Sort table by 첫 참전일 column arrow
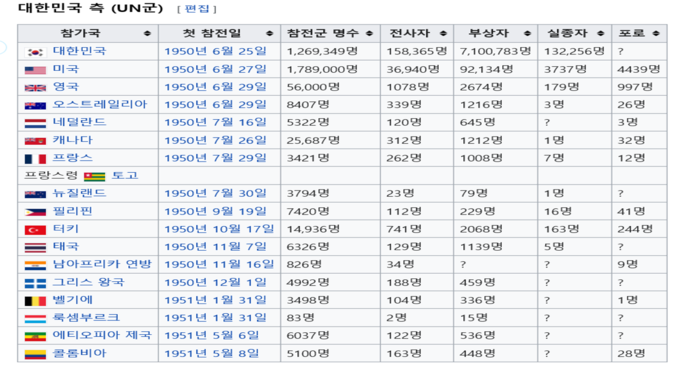 pos(269,33)
